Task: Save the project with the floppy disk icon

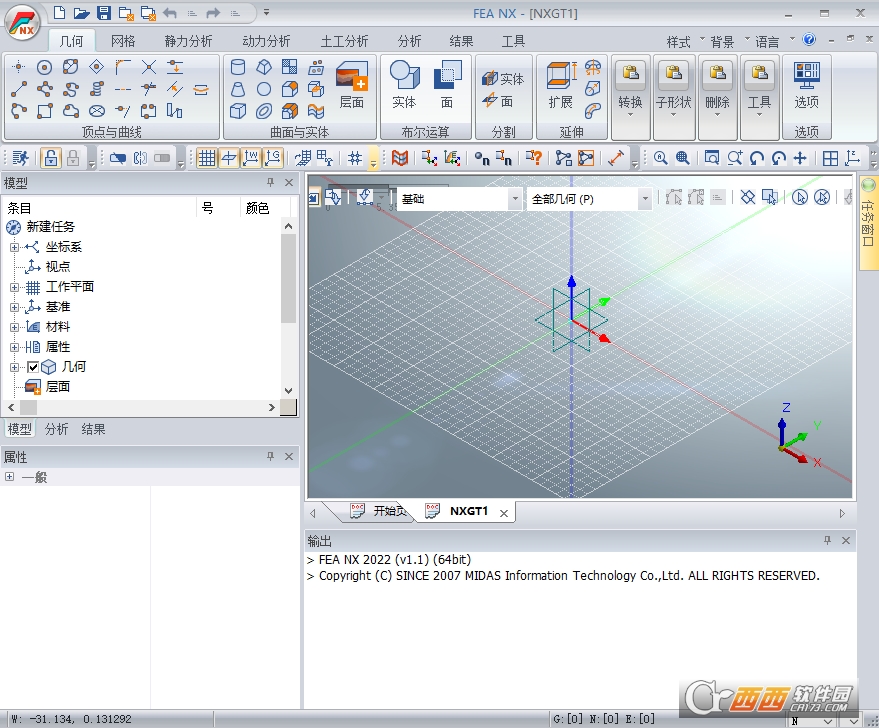Action: coord(104,13)
